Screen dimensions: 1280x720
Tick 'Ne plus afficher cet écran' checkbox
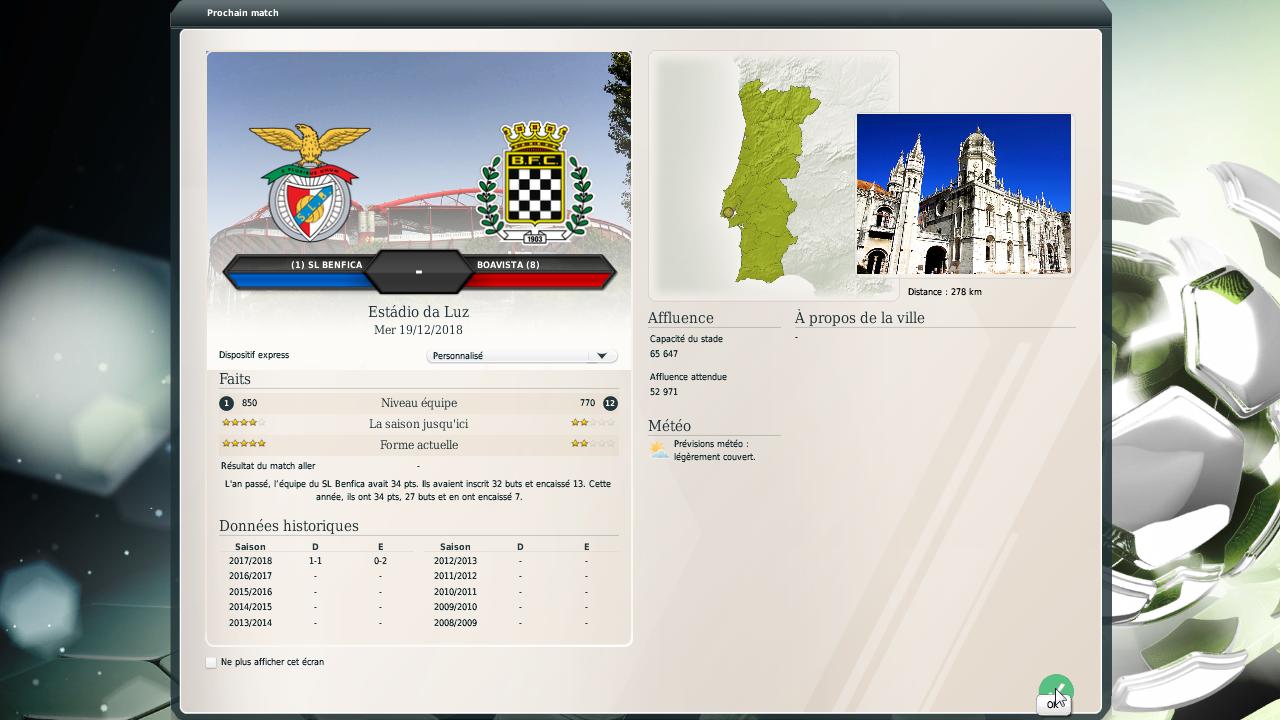click(211, 662)
